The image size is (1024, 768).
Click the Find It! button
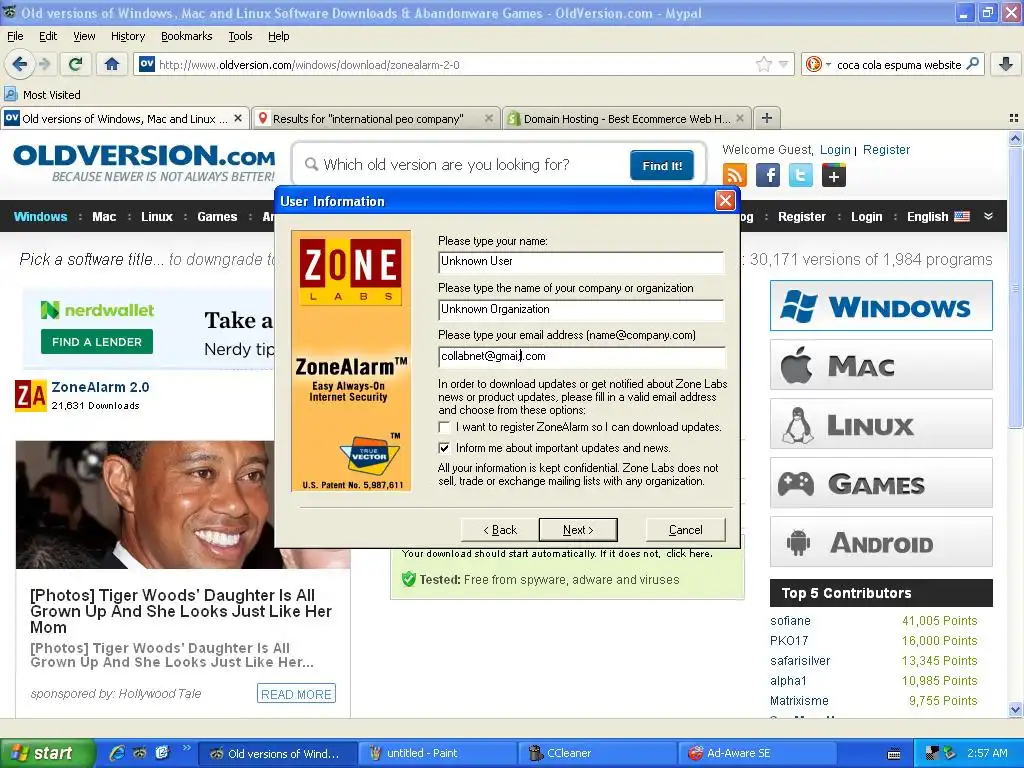click(x=662, y=165)
